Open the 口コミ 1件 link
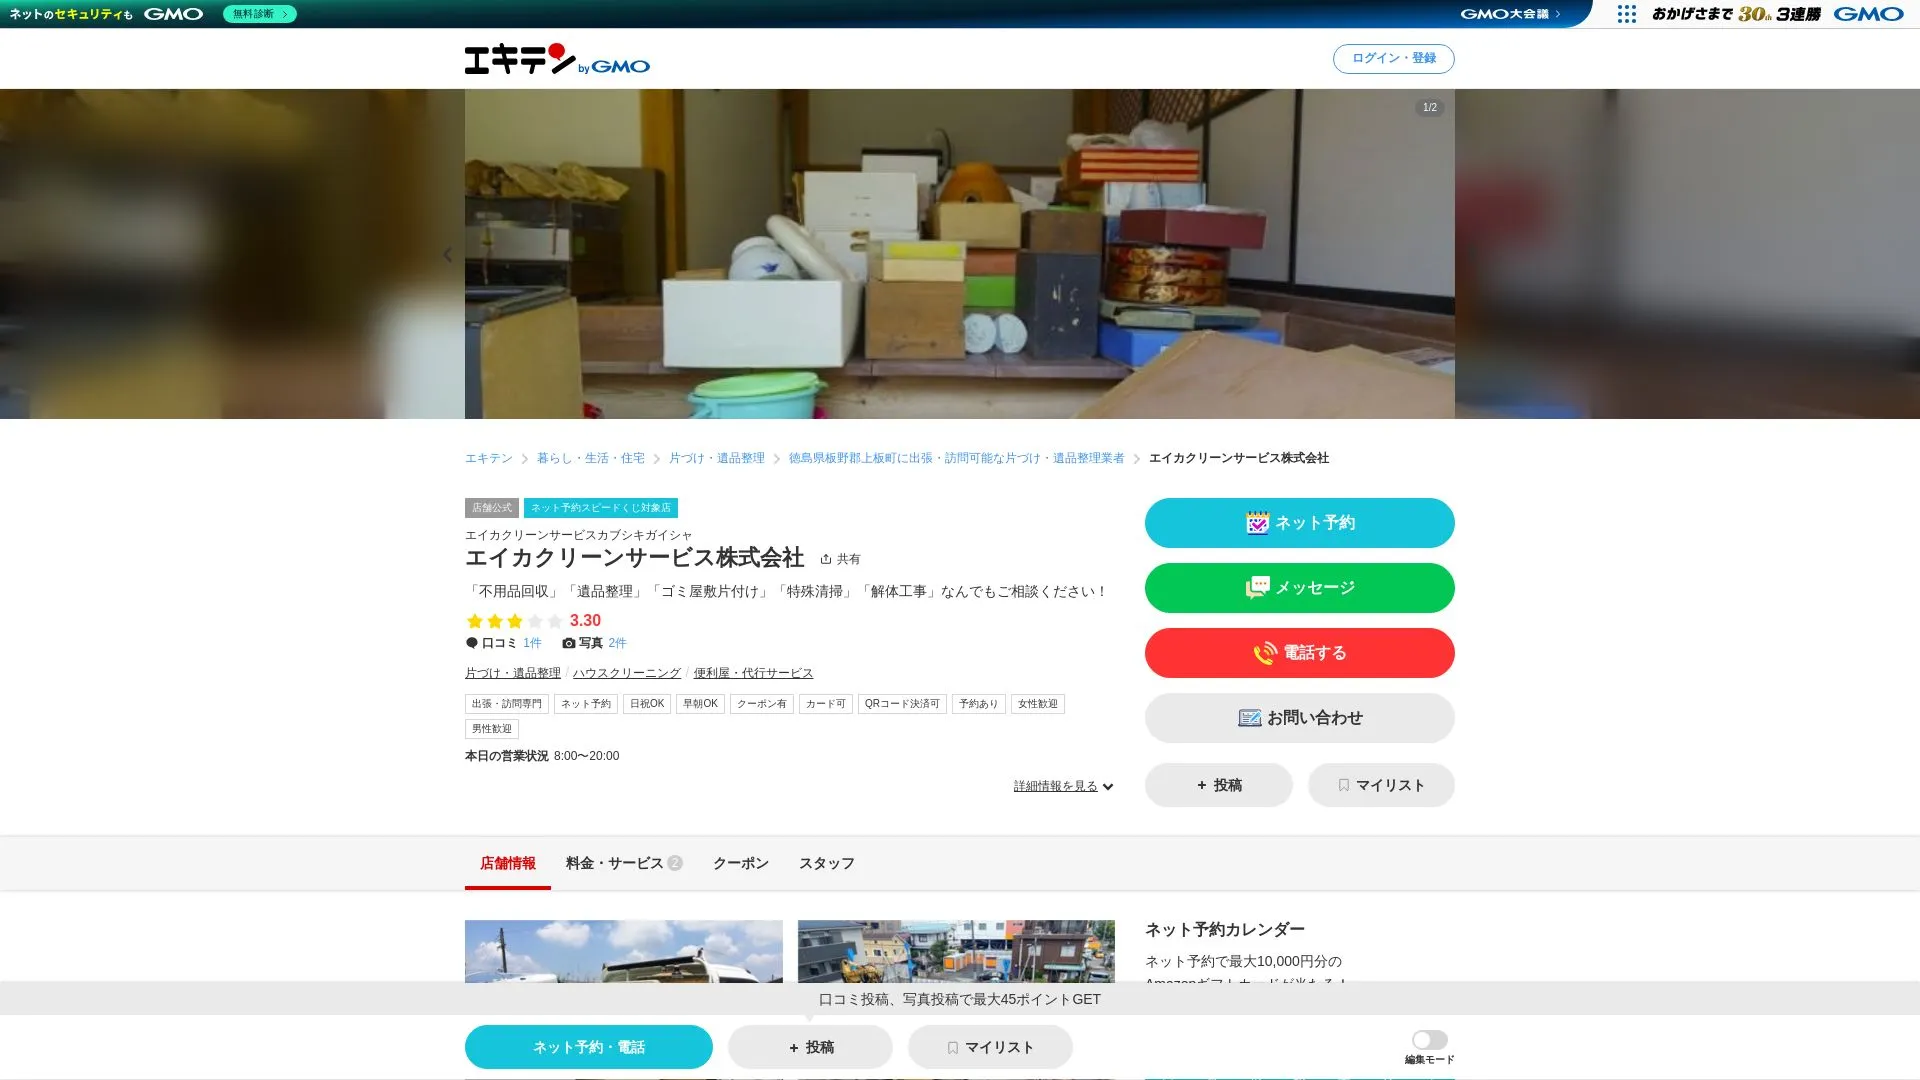Viewport: 1920px width, 1080px height. click(x=532, y=643)
